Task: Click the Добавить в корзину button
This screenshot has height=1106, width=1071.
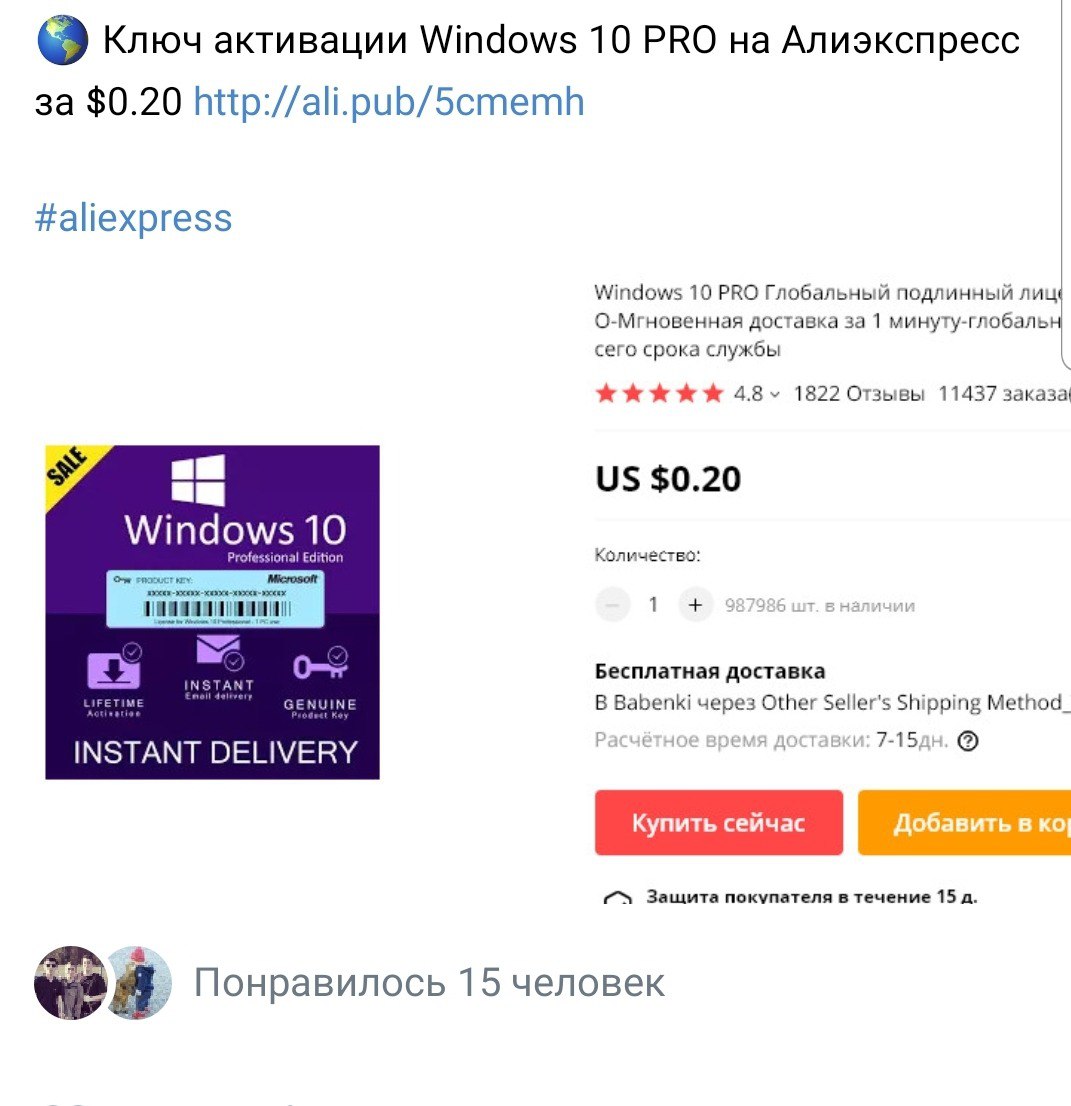Action: (964, 822)
